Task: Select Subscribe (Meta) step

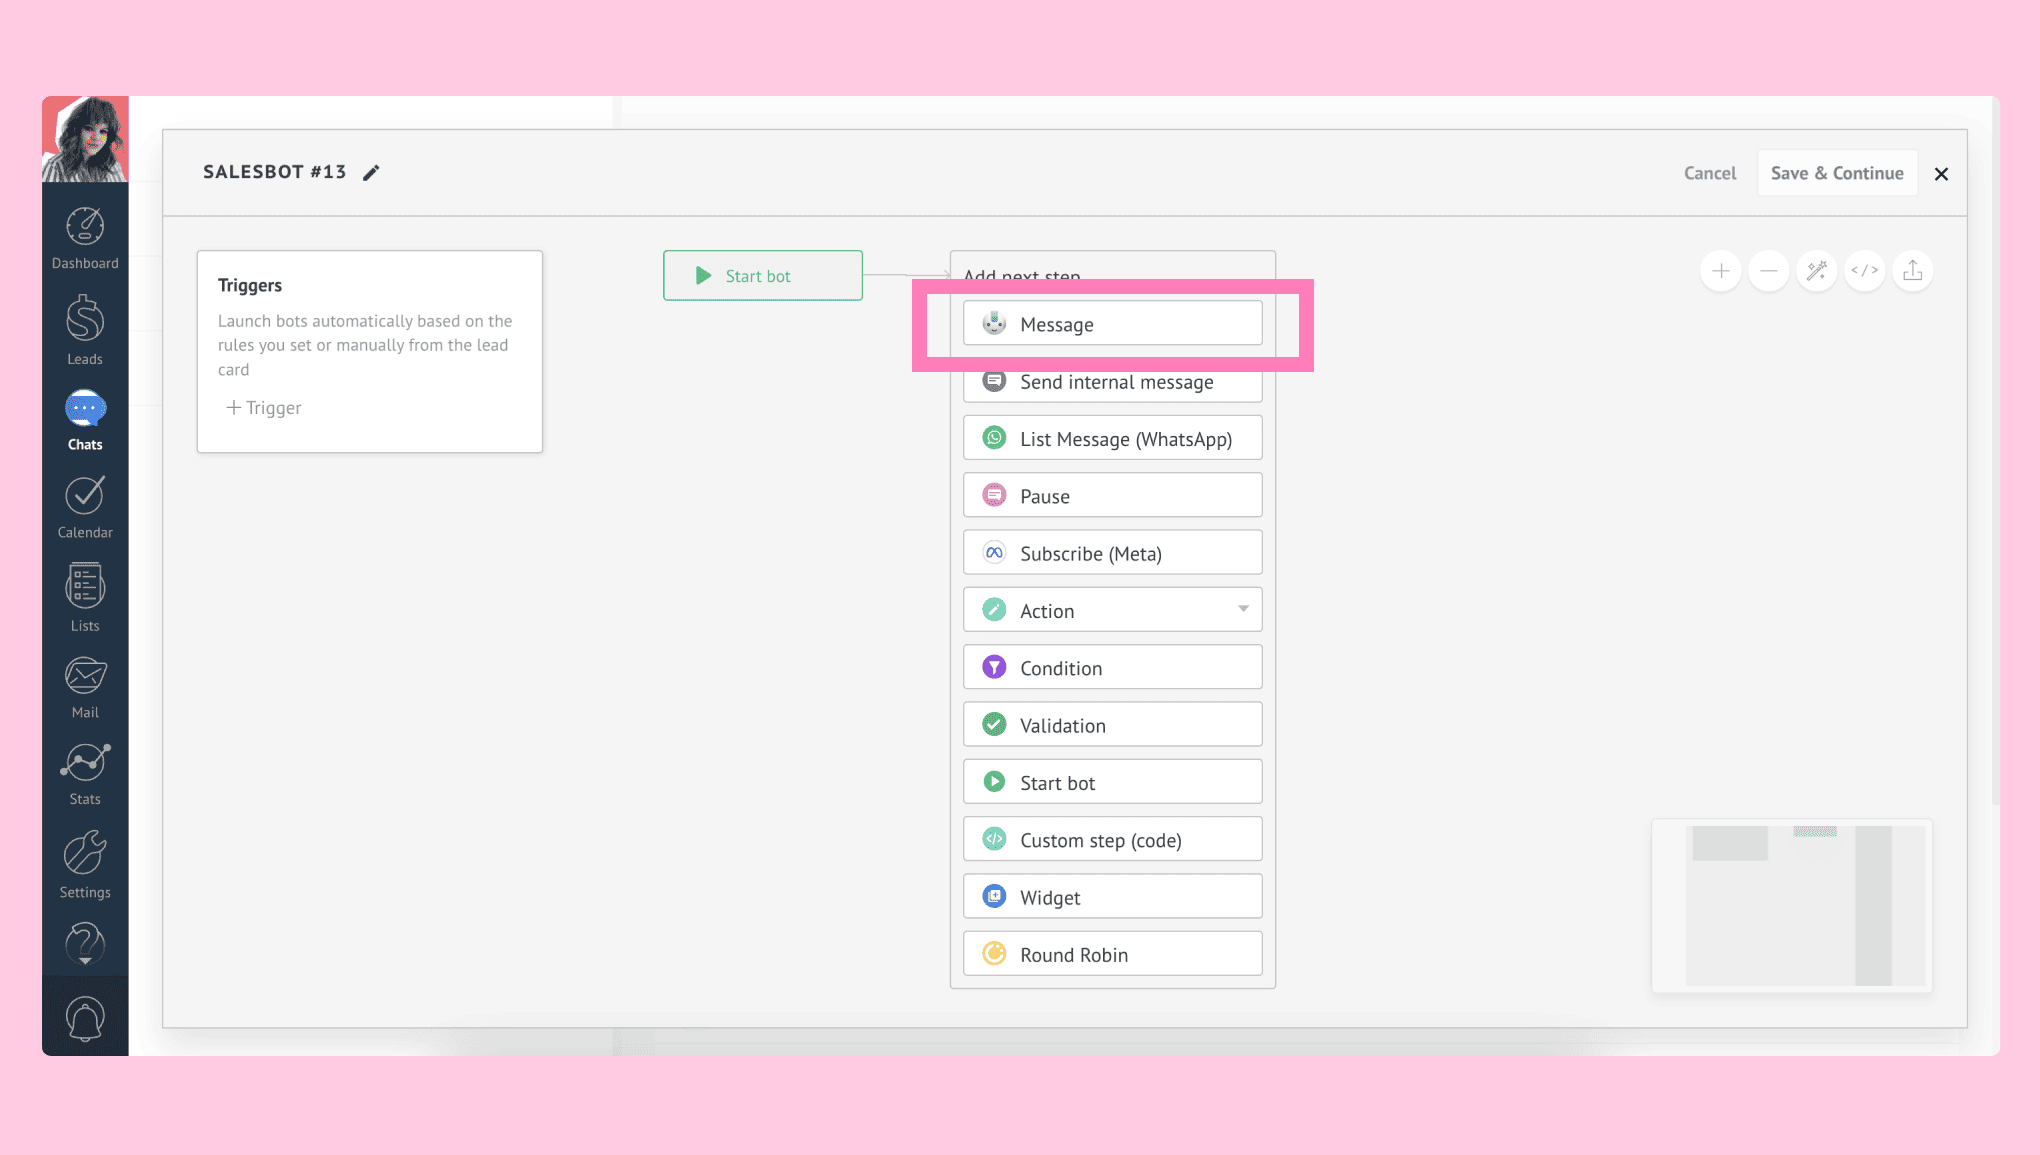Action: tap(1112, 553)
